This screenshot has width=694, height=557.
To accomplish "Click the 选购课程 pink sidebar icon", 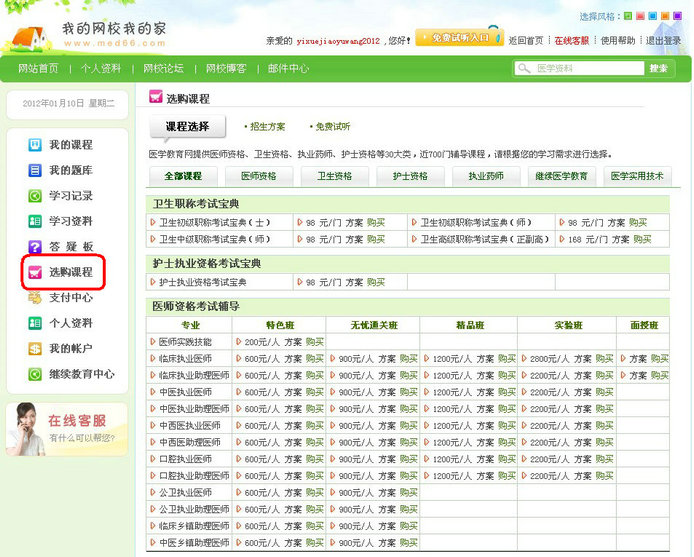I will (x=35, y=272).
